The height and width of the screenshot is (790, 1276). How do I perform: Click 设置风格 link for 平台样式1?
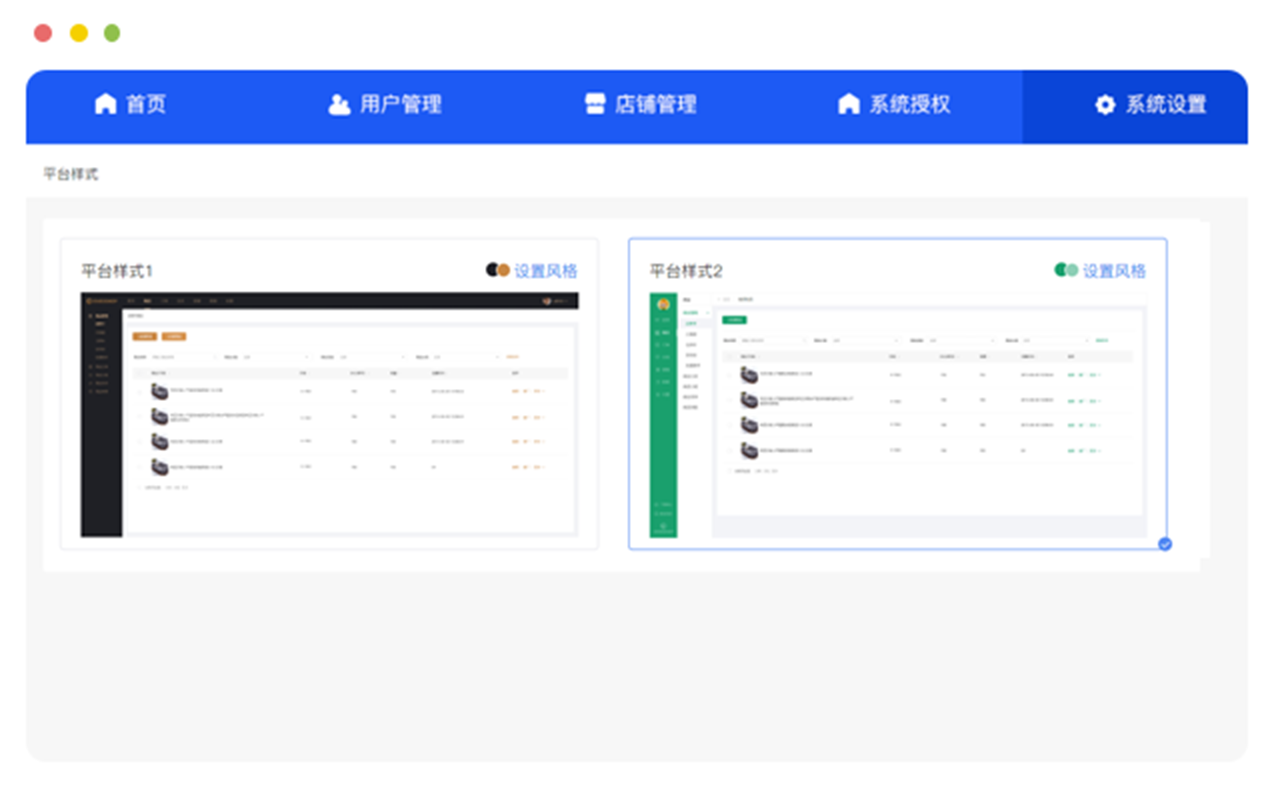(x=546, y=271)
